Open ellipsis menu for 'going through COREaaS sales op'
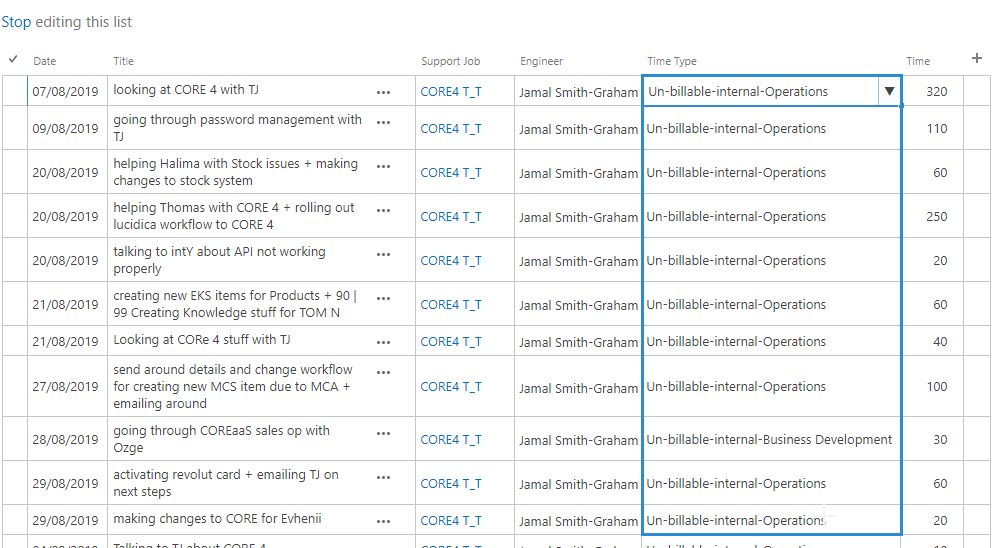This screenshot has height=548, width=999. point(384,433)
